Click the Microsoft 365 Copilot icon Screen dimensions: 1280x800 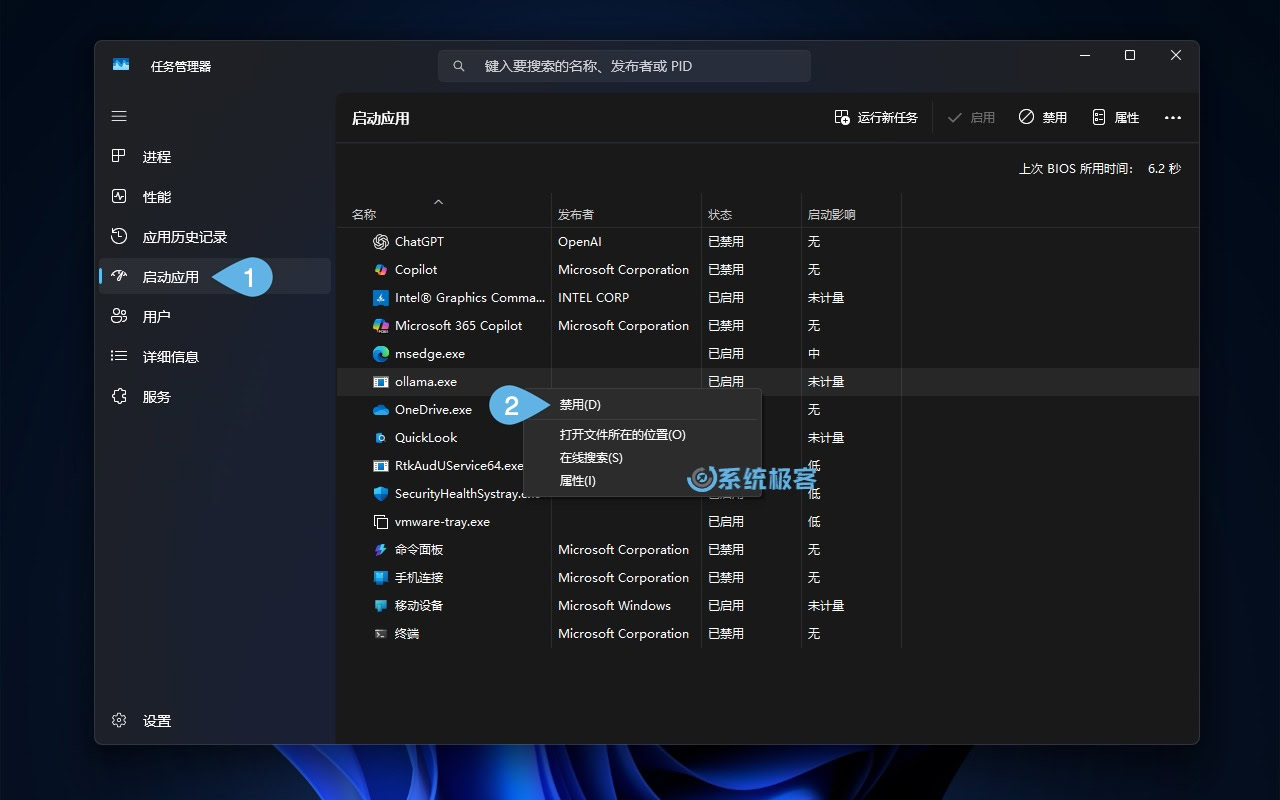coord(380,326)
